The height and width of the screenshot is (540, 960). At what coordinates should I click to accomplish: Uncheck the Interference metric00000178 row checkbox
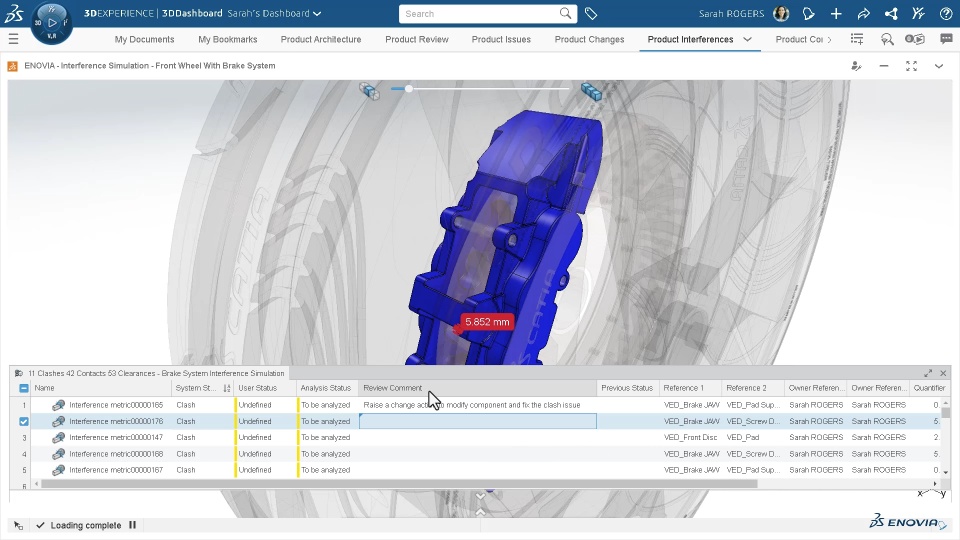(23, 421)
